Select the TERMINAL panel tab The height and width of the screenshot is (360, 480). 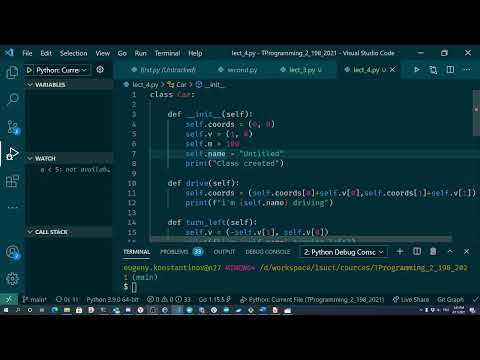(137, 252)
